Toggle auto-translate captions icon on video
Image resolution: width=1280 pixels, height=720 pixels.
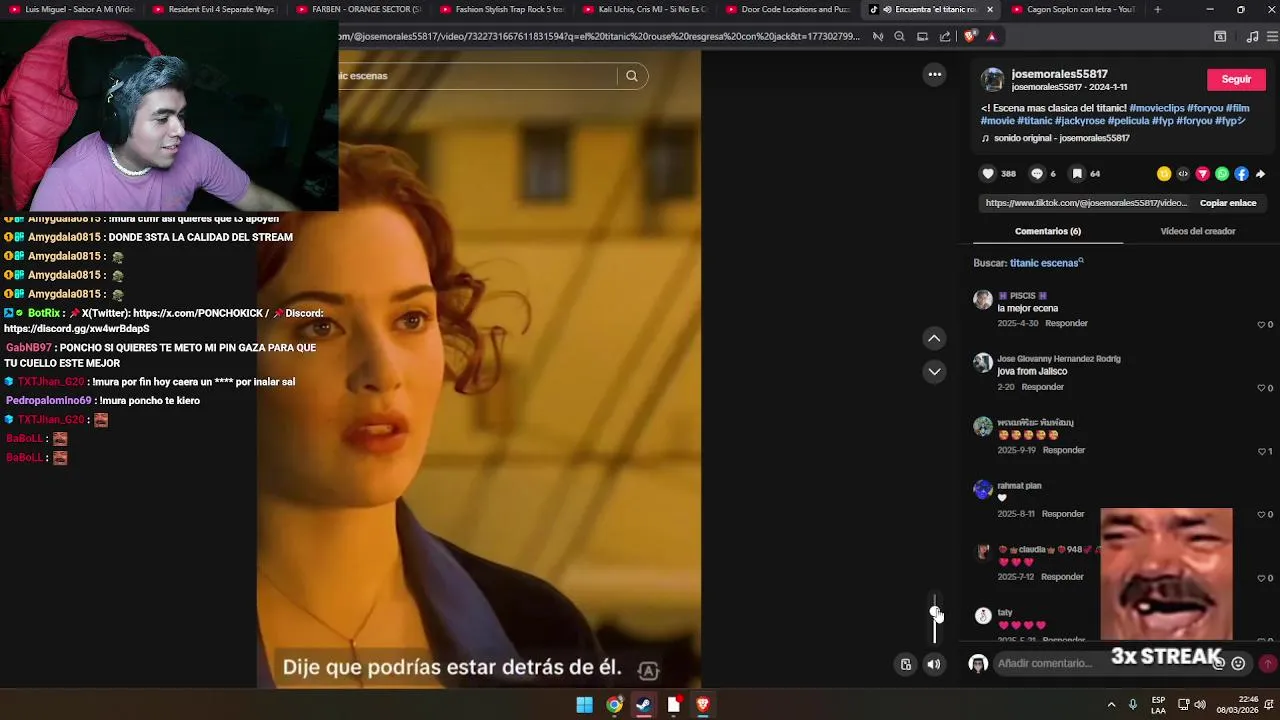(648, 671)
